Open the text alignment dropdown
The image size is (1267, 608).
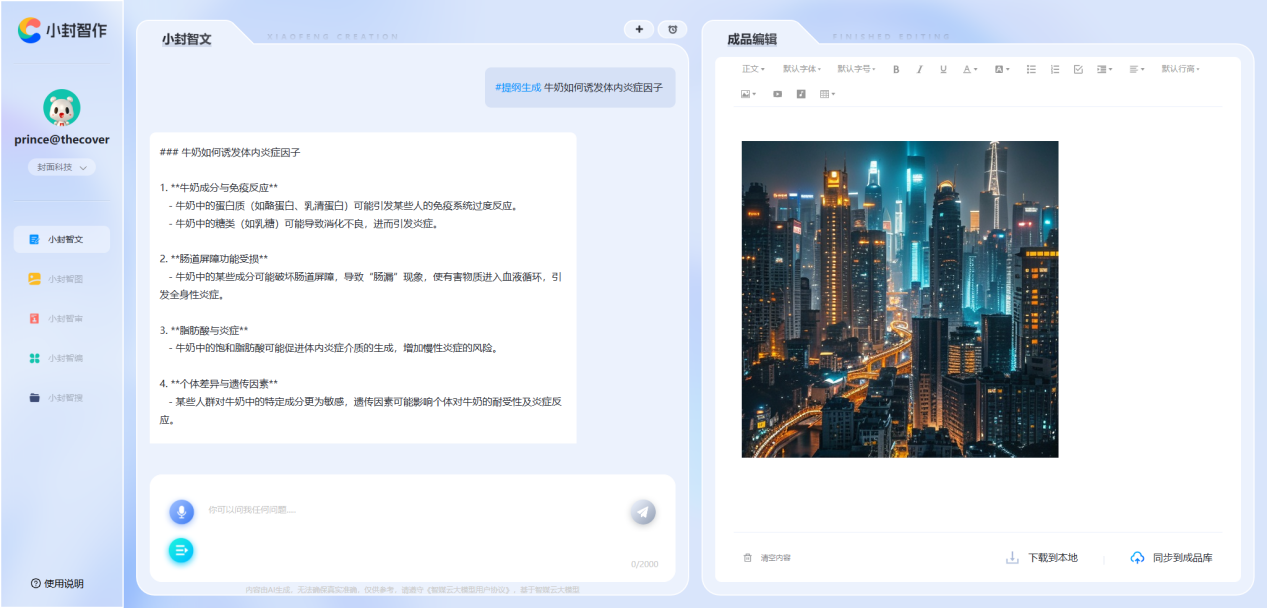pyautogui.click(x=1137, y=69)
